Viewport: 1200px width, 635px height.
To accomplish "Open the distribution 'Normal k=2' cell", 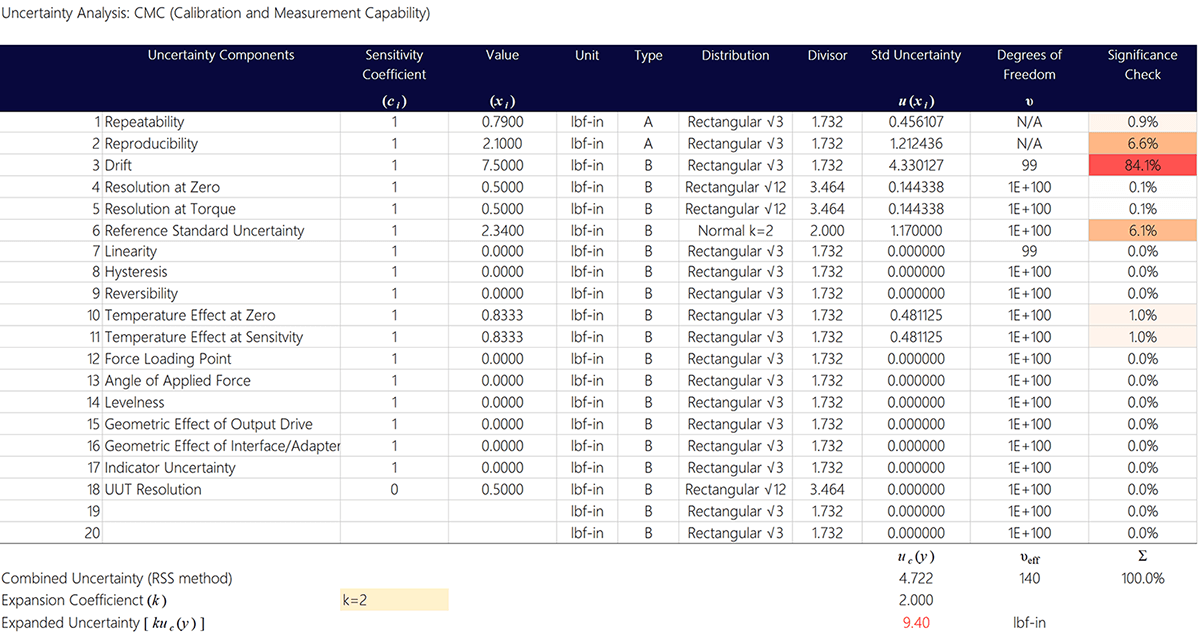I will (x=735, y=231).
